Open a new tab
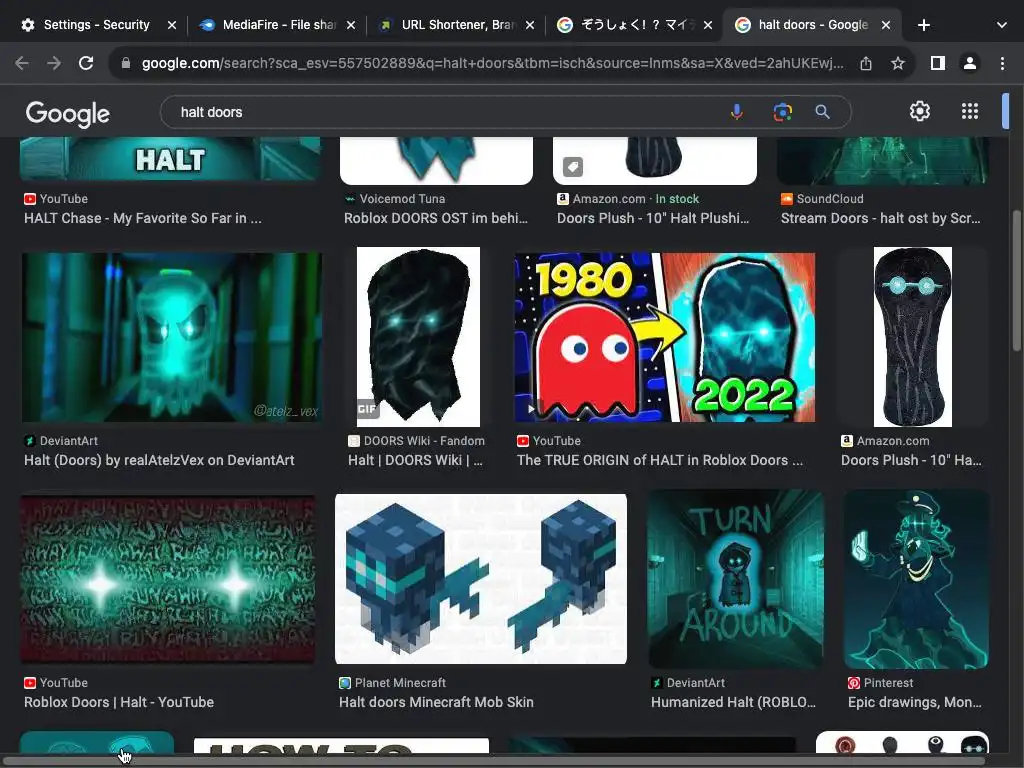1024x768 pixels. pyautogui.click(x=923, y=25)
